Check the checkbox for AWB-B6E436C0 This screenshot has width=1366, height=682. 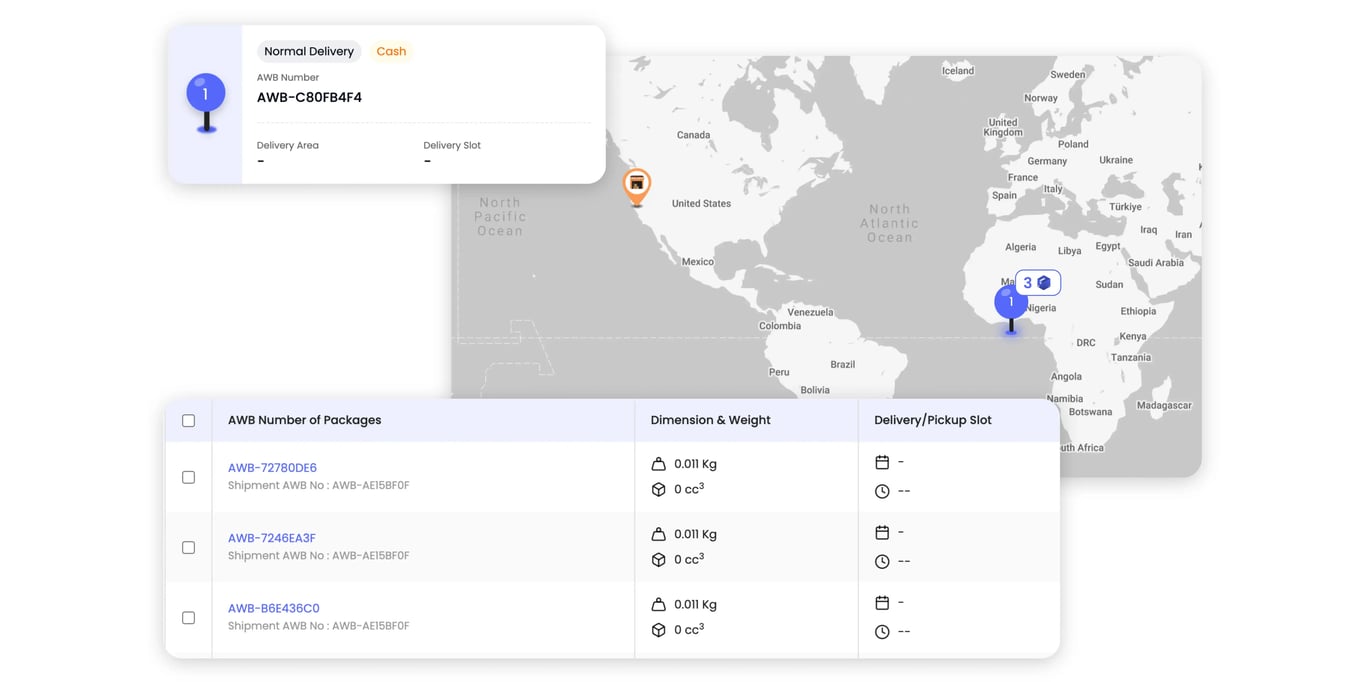[188, 617]
